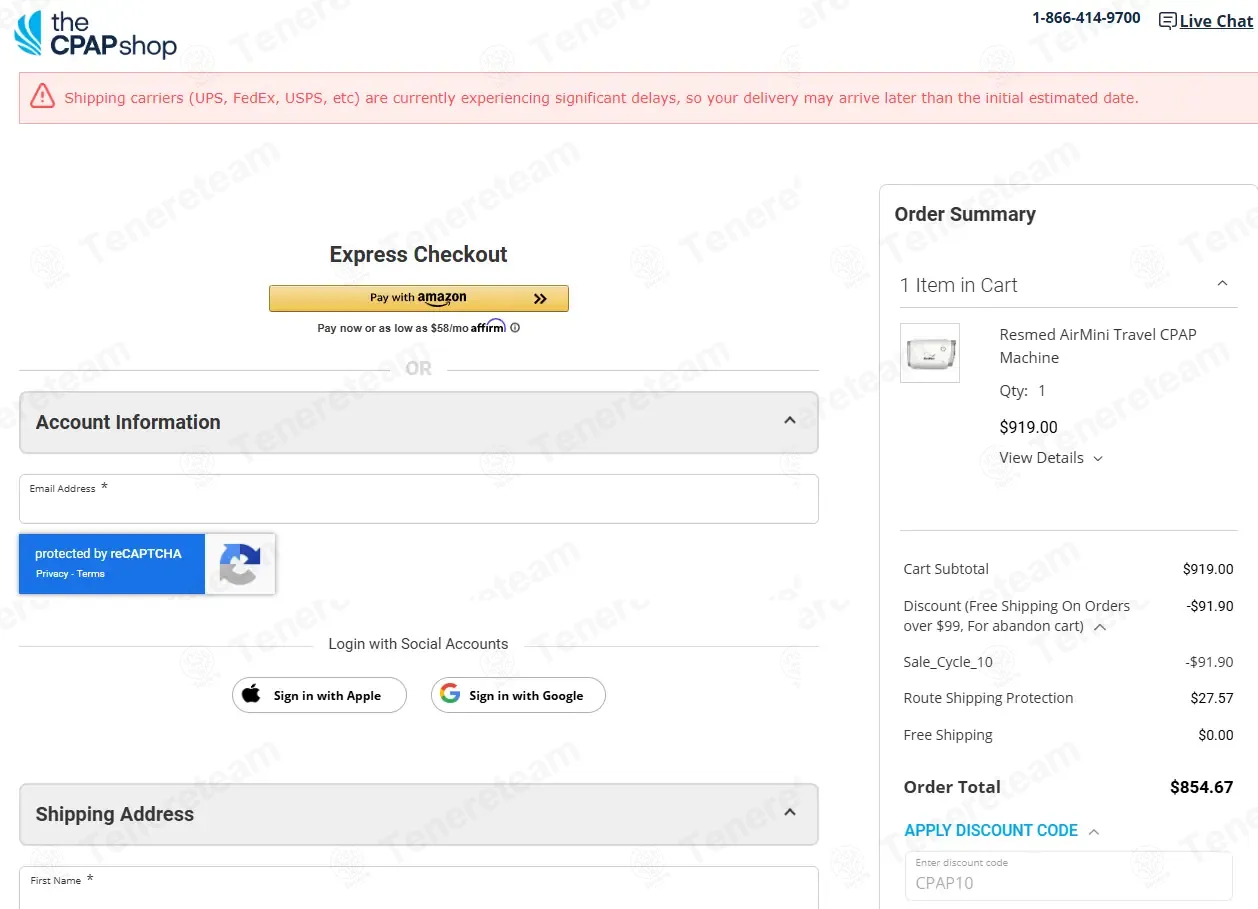Viewport: 1258px width, 909px height.
Task: Open reCAPTCHA Terms link
Action: [x=91, y=574]
